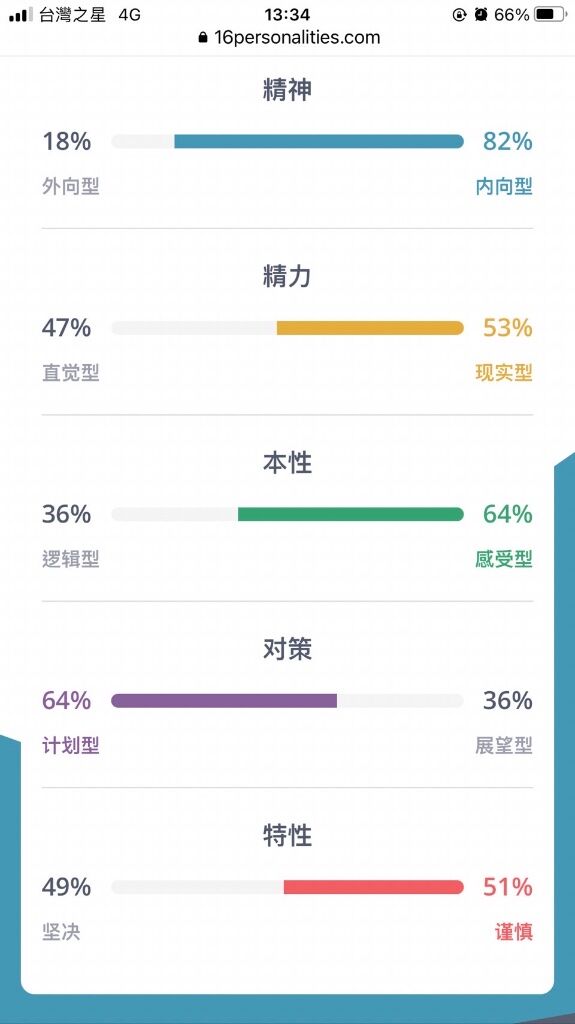Tap the lock icon beside 16personalities.com
Image resolution: width=575 pixels, height=1024 pixels.
[203, 37]
